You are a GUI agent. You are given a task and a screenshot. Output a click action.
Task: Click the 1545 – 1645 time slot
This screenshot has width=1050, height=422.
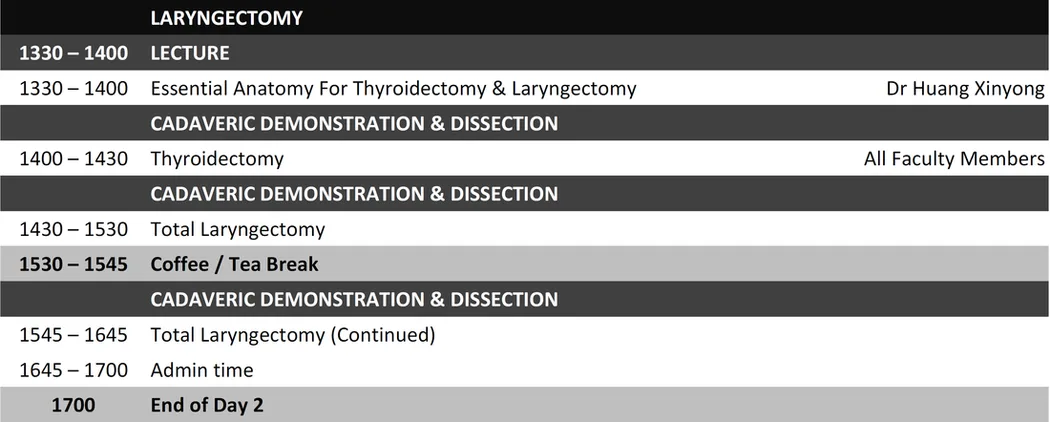[74, 334]
